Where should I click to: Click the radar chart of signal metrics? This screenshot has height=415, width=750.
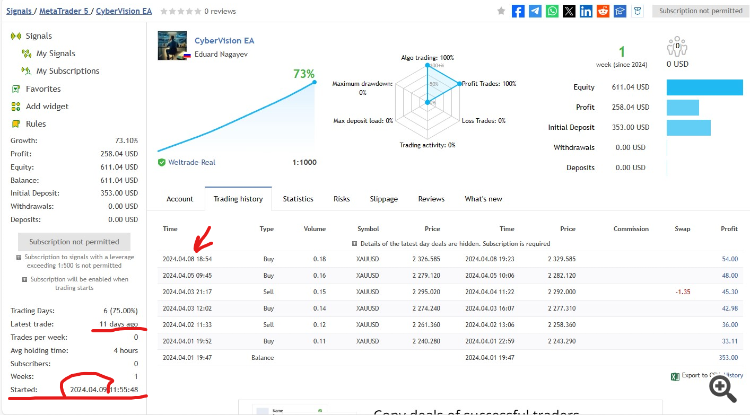click(x=427, y=102)
